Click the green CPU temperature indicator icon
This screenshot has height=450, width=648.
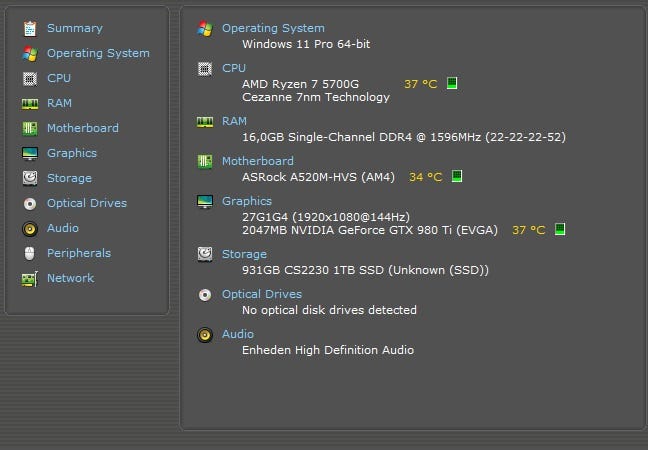coord(452,84)
